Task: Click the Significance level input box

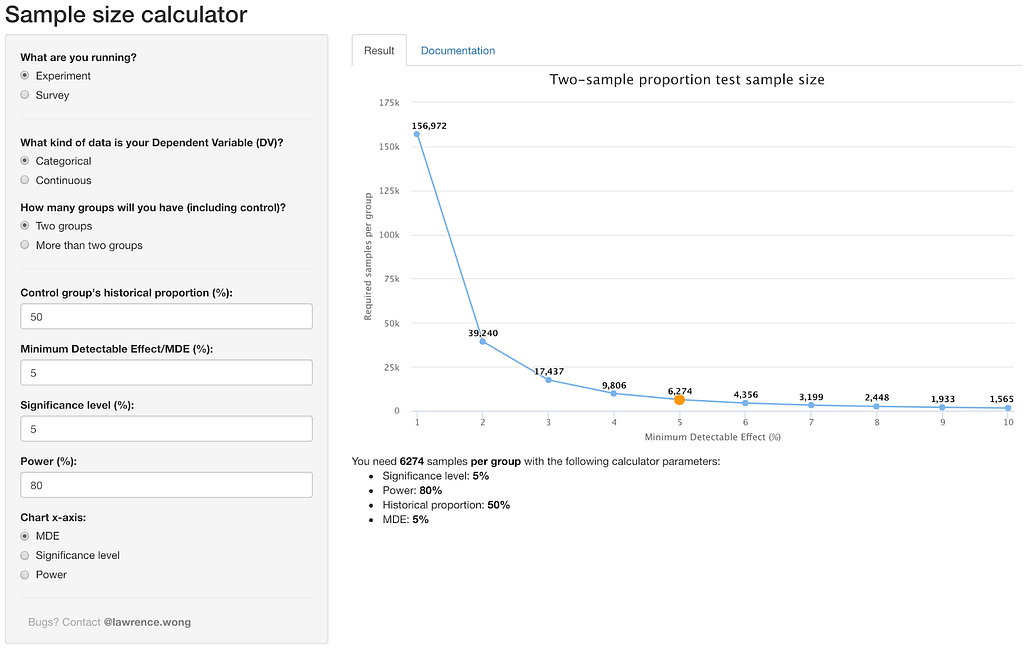Action: [x=166, y=429]
